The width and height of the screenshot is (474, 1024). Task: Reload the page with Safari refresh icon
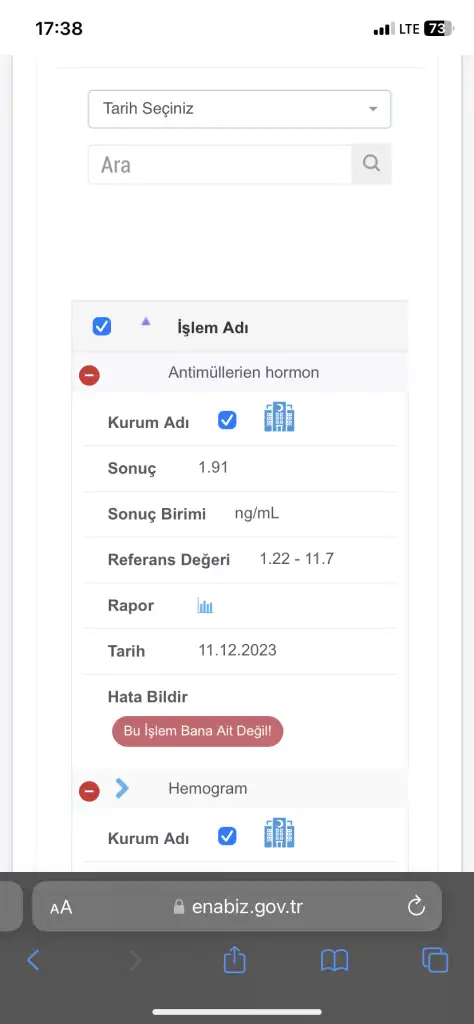tap(416, 906)
